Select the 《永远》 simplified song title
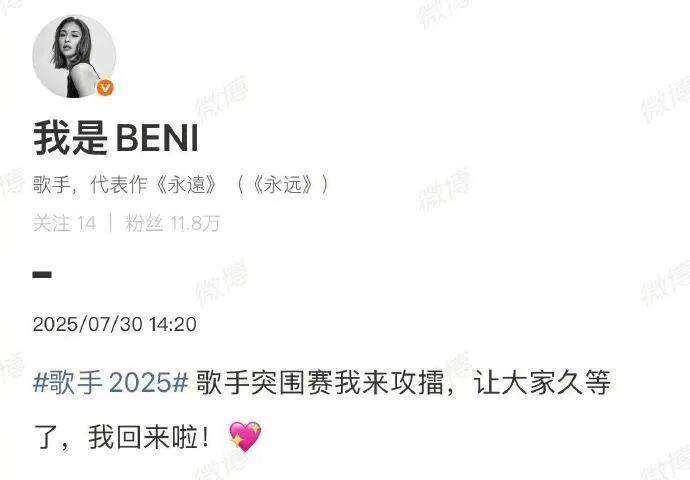Image resolution: width=690 pixels, height=480 pixels. click(283, 185)
